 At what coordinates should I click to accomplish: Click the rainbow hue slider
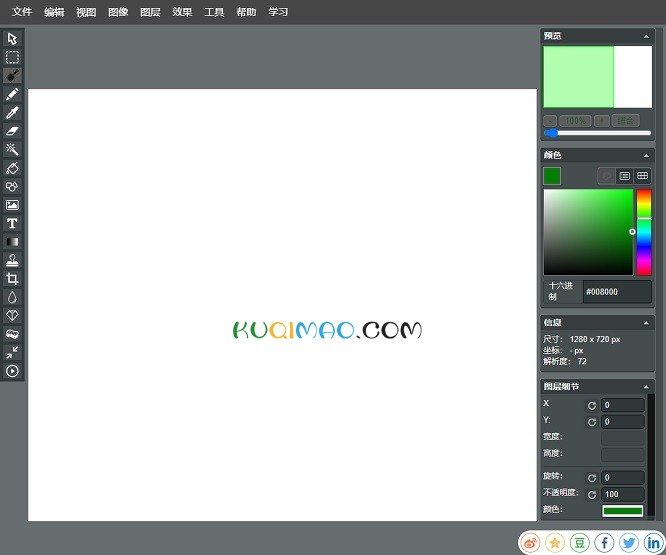[644, 232]
